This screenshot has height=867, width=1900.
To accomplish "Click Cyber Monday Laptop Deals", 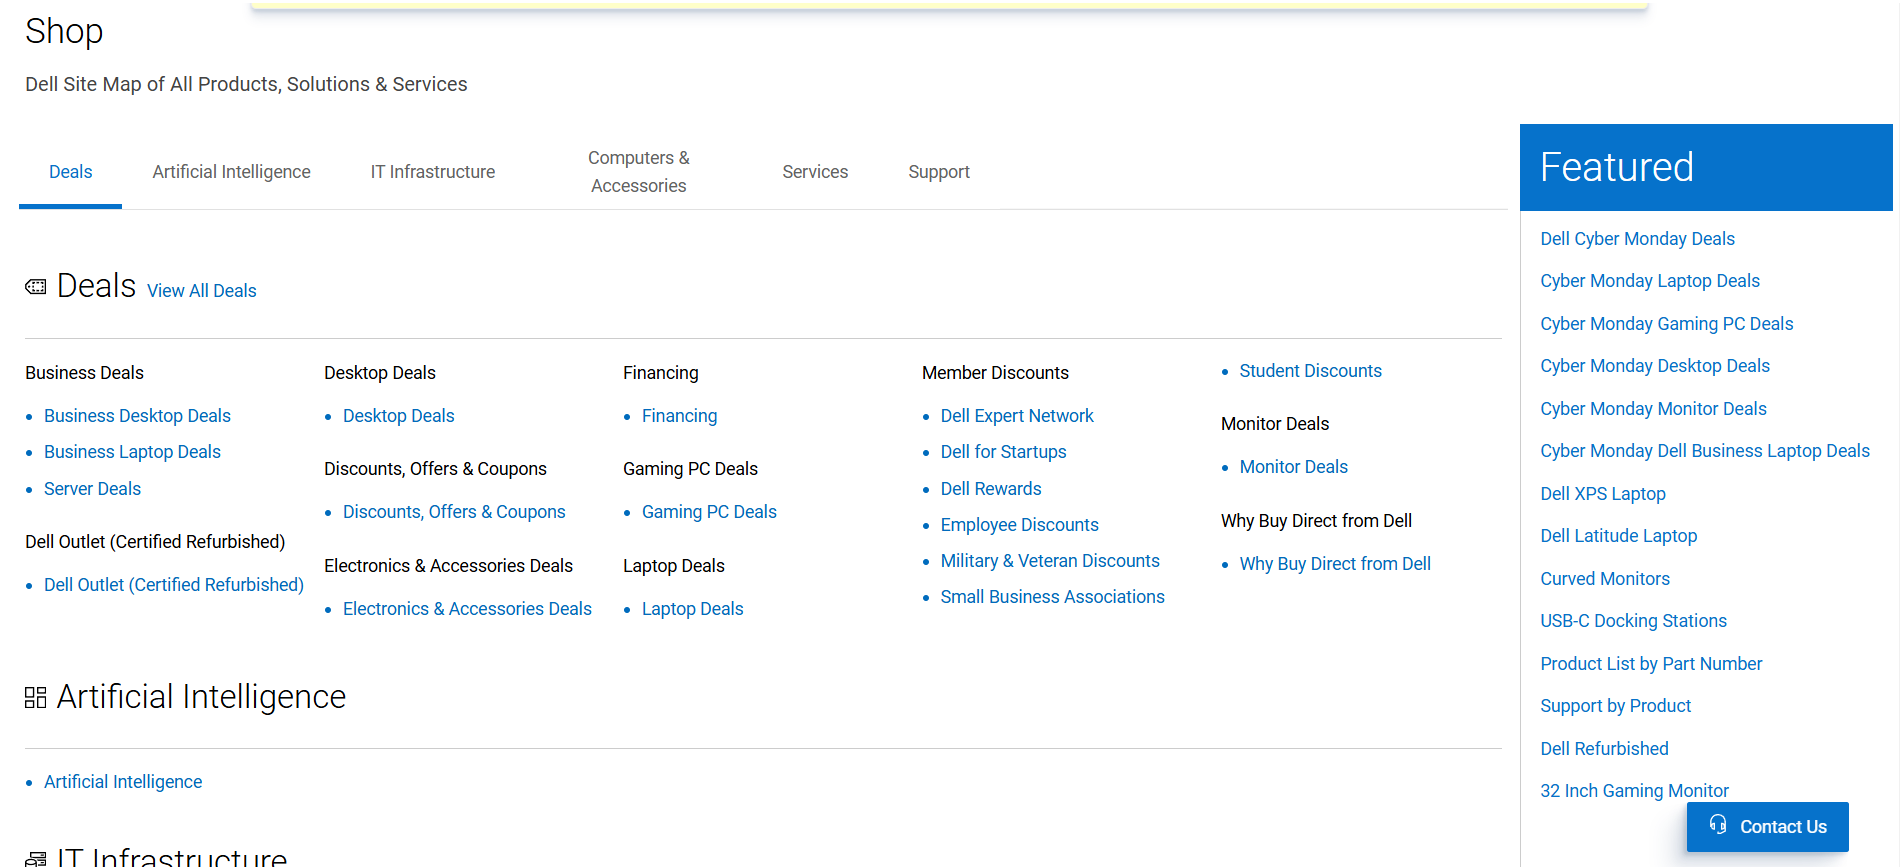I will click(x=1650, y=281).
